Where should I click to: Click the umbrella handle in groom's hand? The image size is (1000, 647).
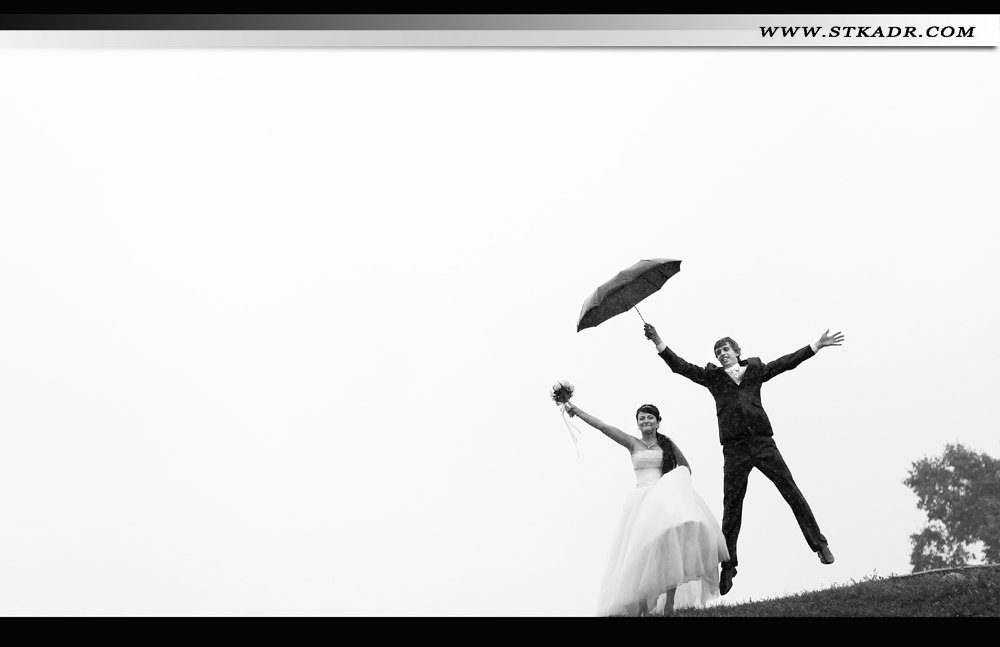650,330
